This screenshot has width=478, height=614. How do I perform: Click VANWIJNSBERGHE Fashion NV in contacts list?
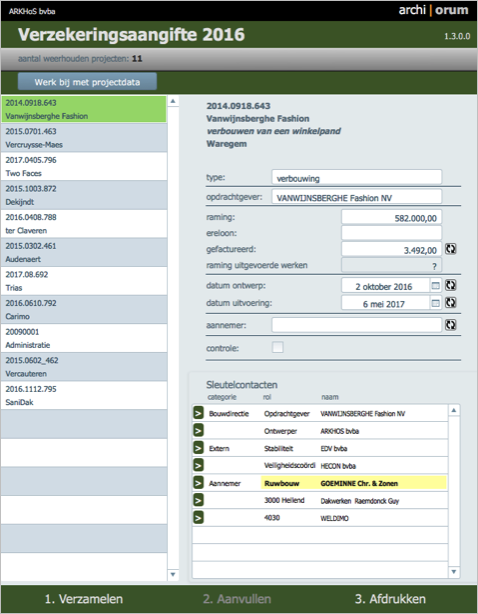click(363, 414)
